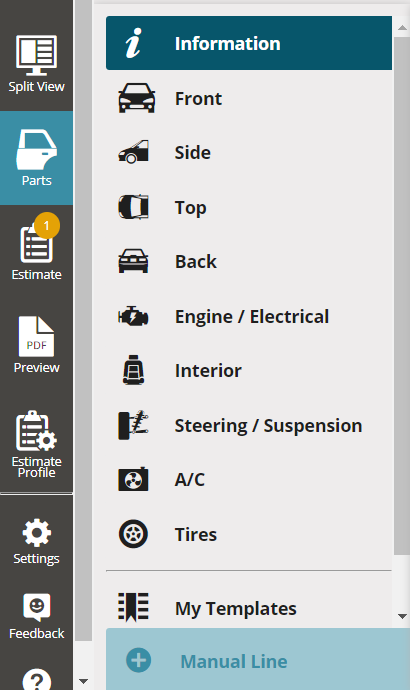410x690 pixels.
Task: Select the Tires category
Action: (249, 534)
